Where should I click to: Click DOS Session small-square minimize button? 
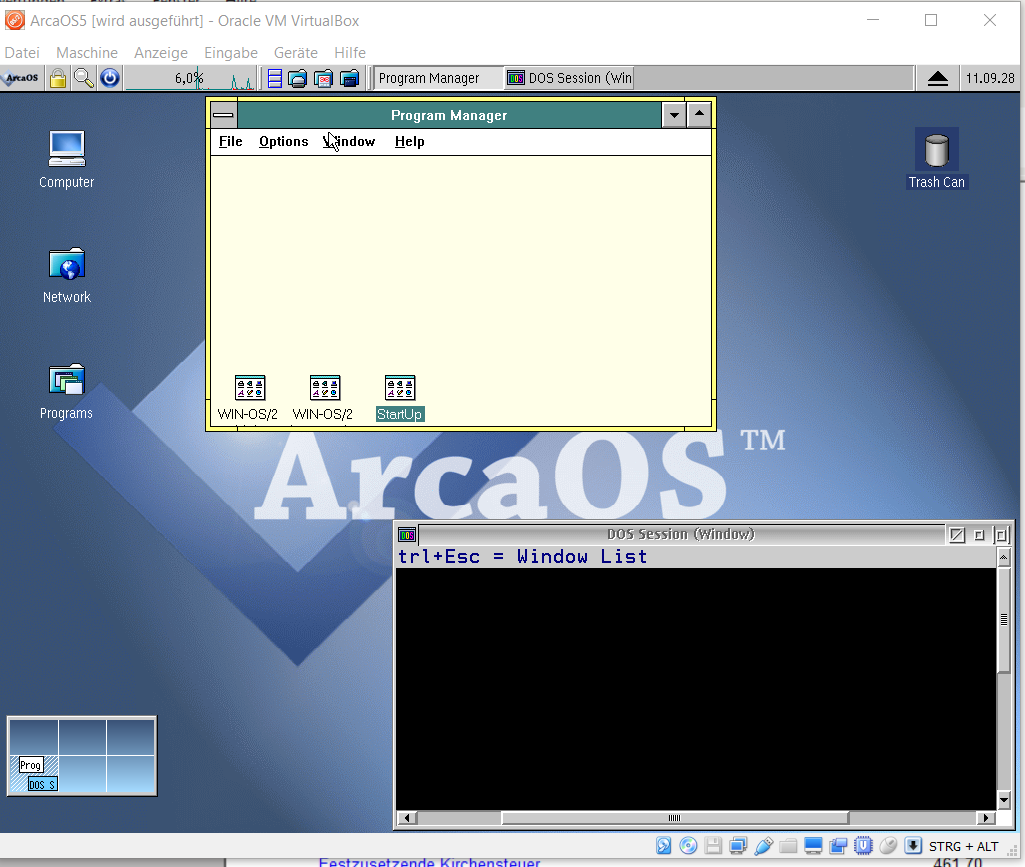[979, 535]
